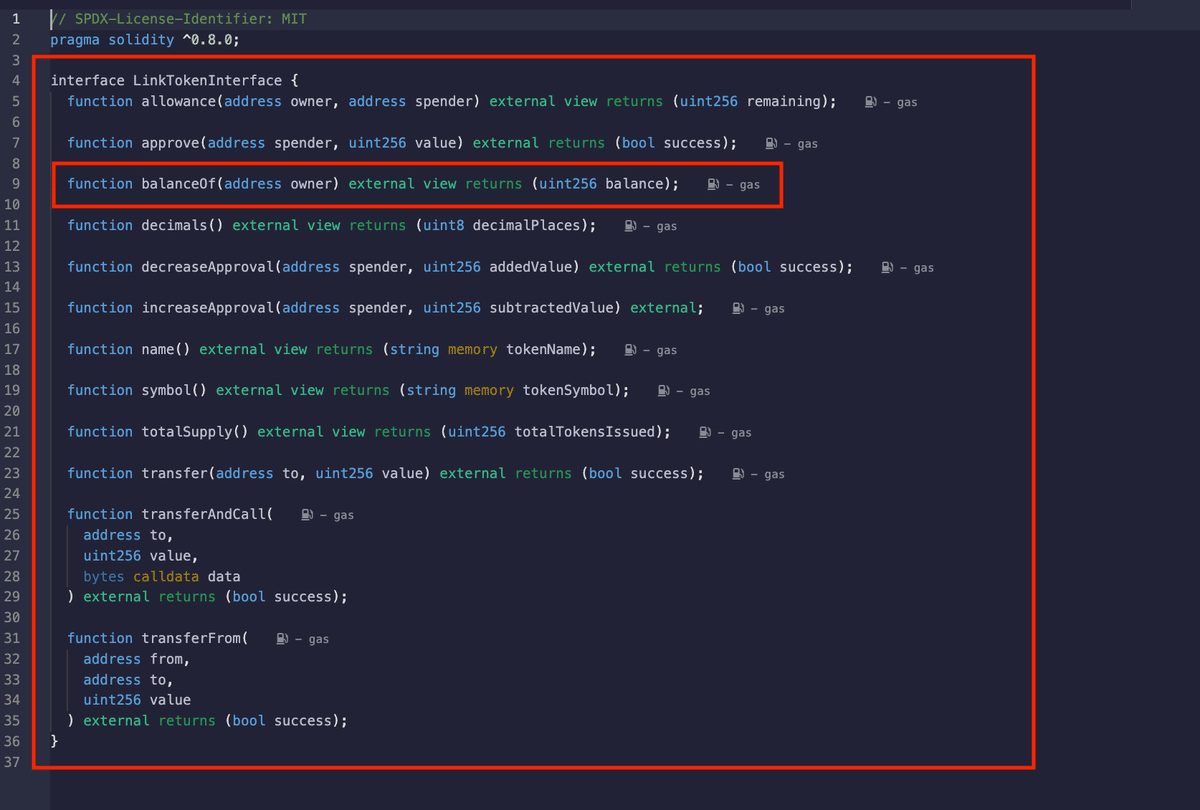Click the gas estimate icon on balanceOf line
The width and height of the screenshot is (1200, 810).
click(x=713, y=184)
